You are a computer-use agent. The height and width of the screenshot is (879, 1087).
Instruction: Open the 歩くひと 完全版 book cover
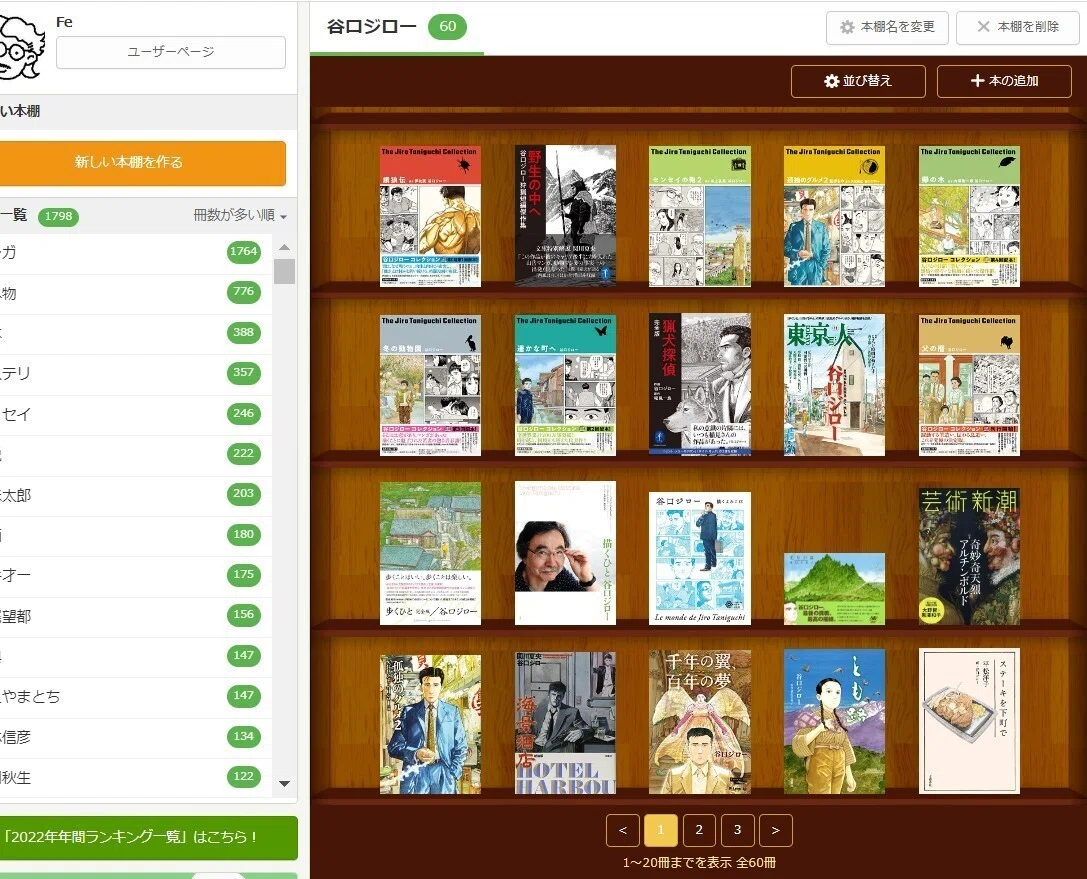point(431,553)
